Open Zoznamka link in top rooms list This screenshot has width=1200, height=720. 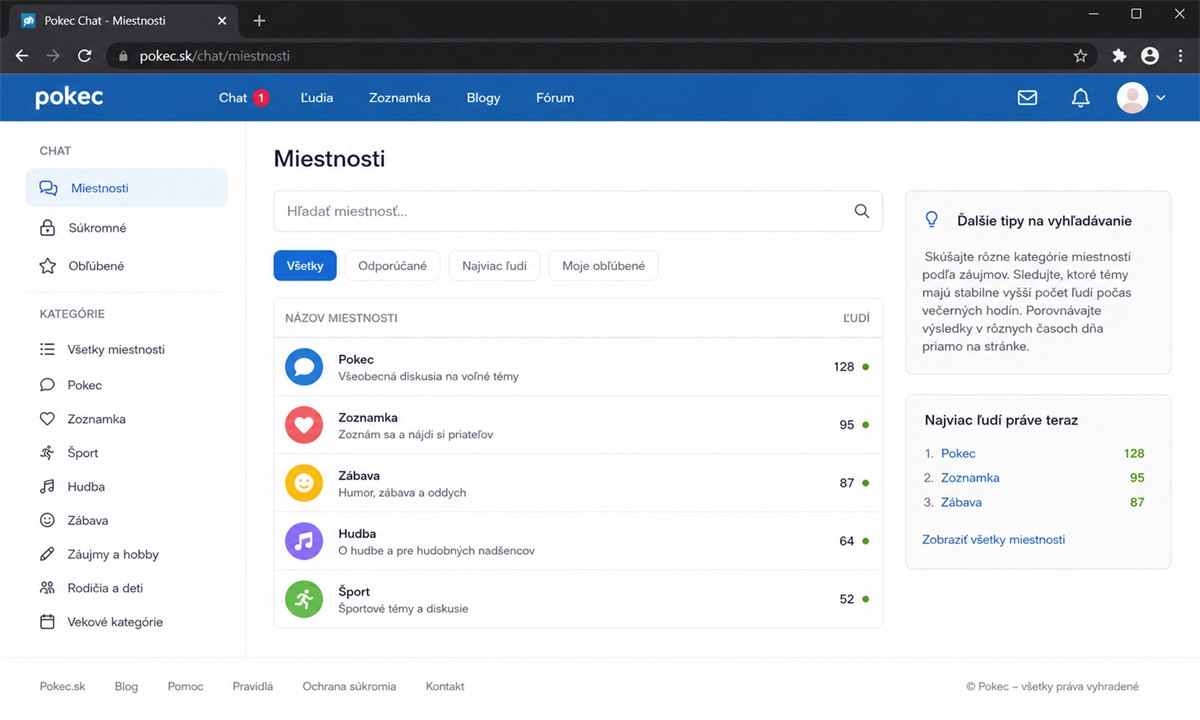tap(970, 478)
